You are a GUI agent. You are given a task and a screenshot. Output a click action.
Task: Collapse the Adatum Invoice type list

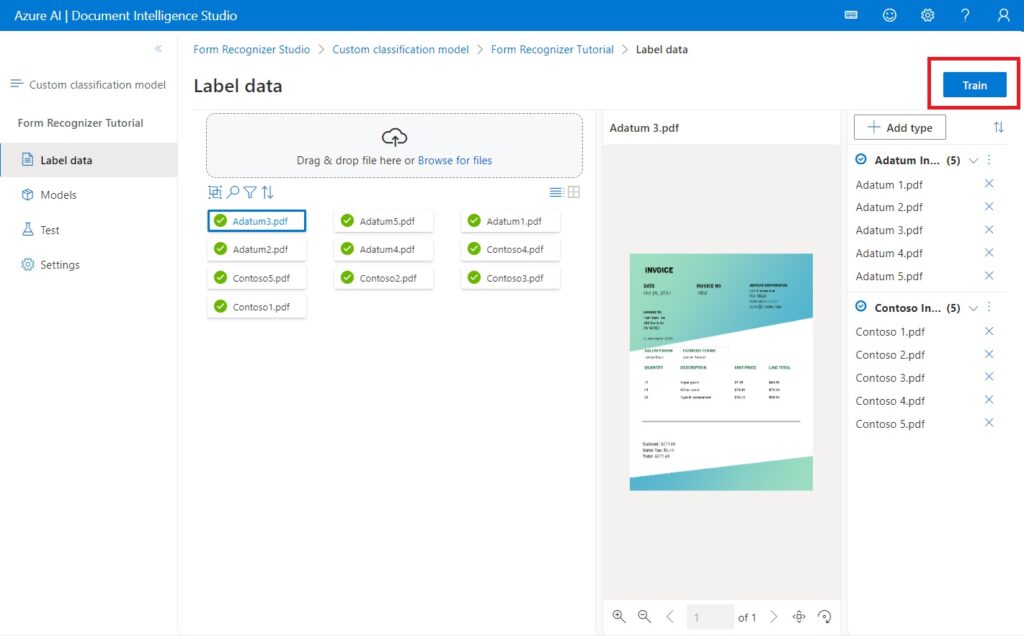click(x=973, y=161)
